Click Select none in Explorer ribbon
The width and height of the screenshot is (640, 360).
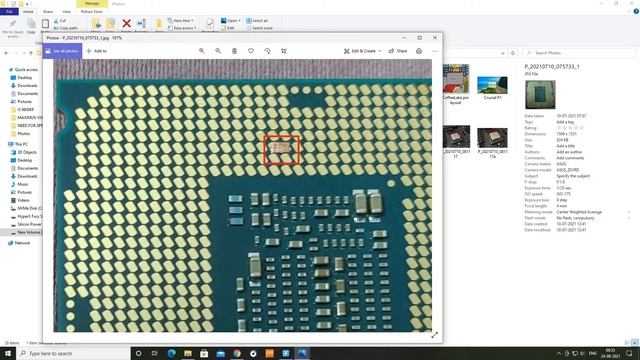click(260, 28)
